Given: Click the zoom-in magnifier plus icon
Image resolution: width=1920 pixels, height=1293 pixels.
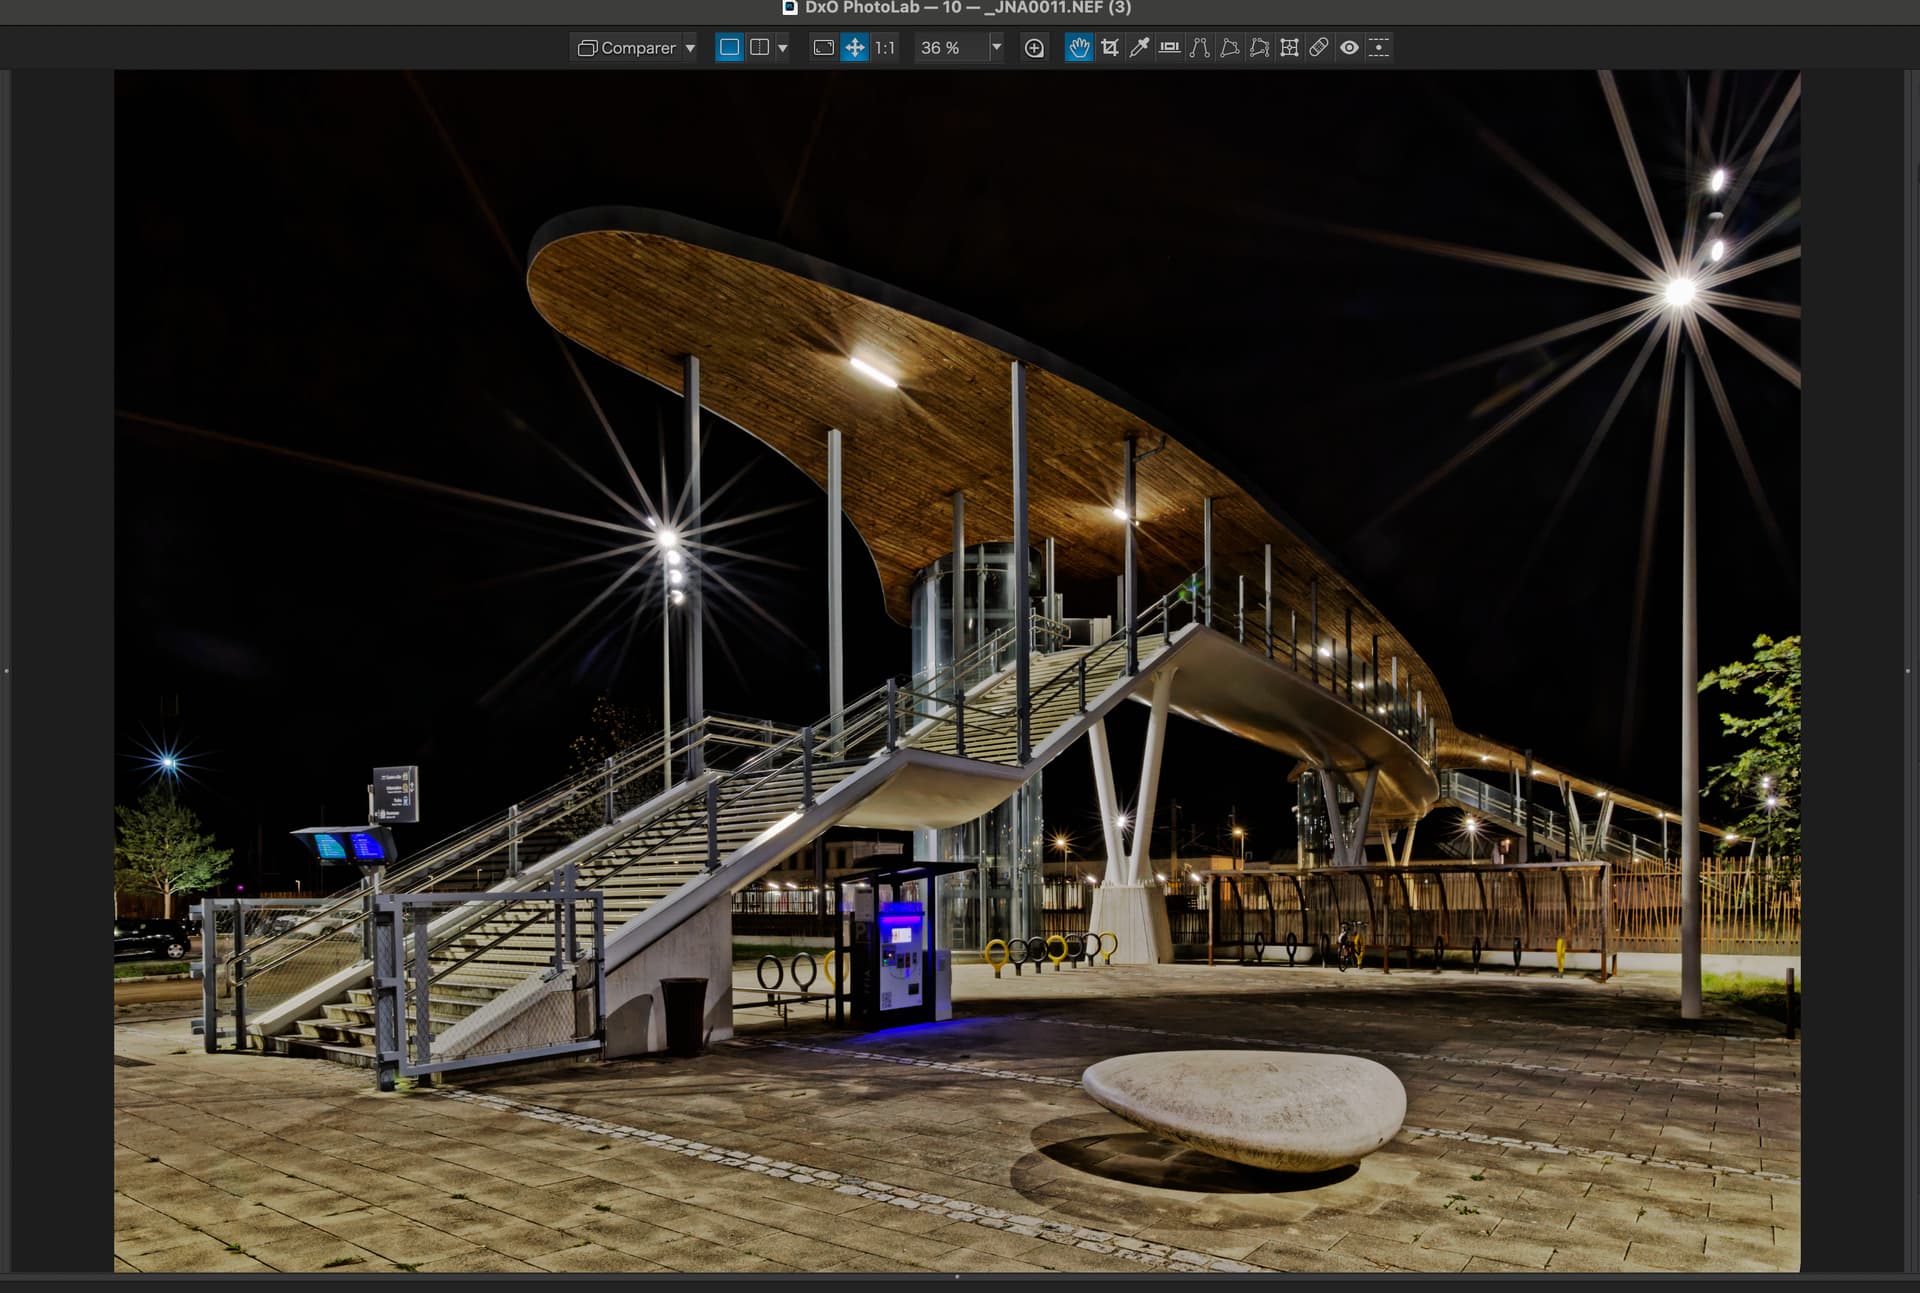Looking at the screenshot, I should [x=1034, y=48].
